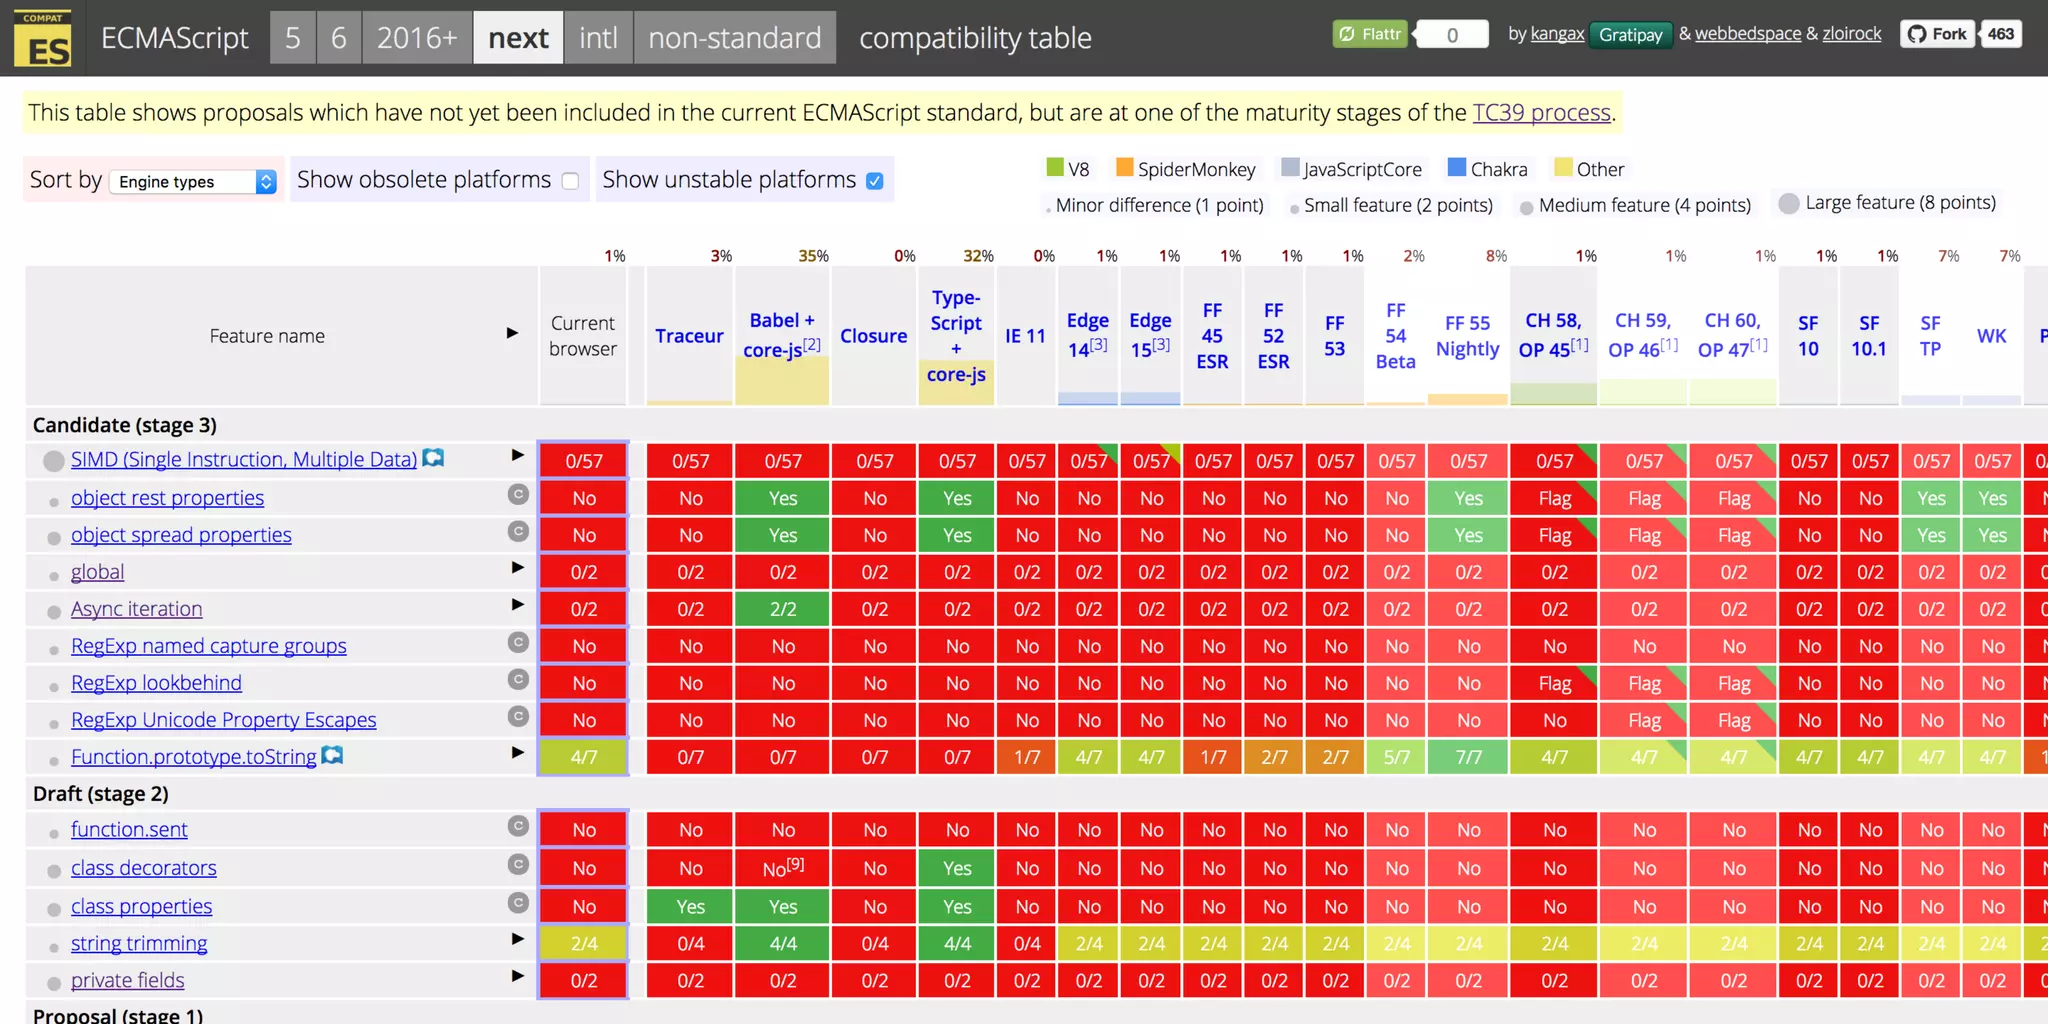Viewport: 2048px width, 1024px height.
Task: Click the circled C icon for RegExp lookbehind
Action: (x=517, y=679)
